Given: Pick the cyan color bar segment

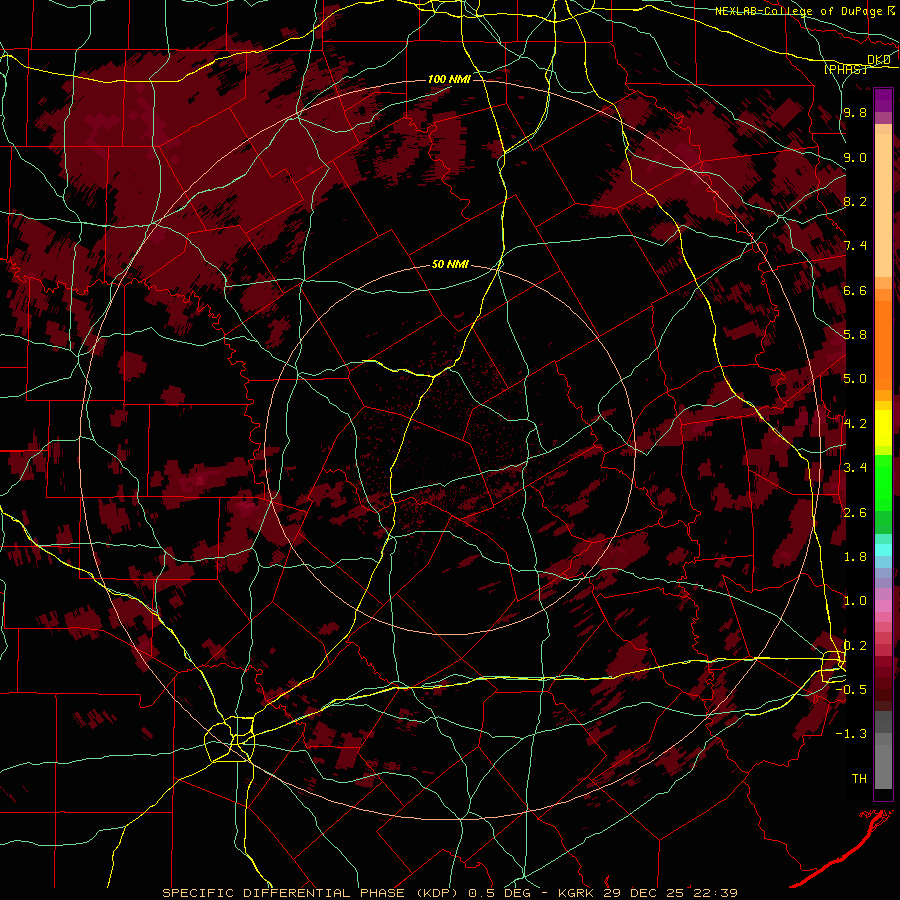Looking at the screenshot, I should tap(883, 550).
